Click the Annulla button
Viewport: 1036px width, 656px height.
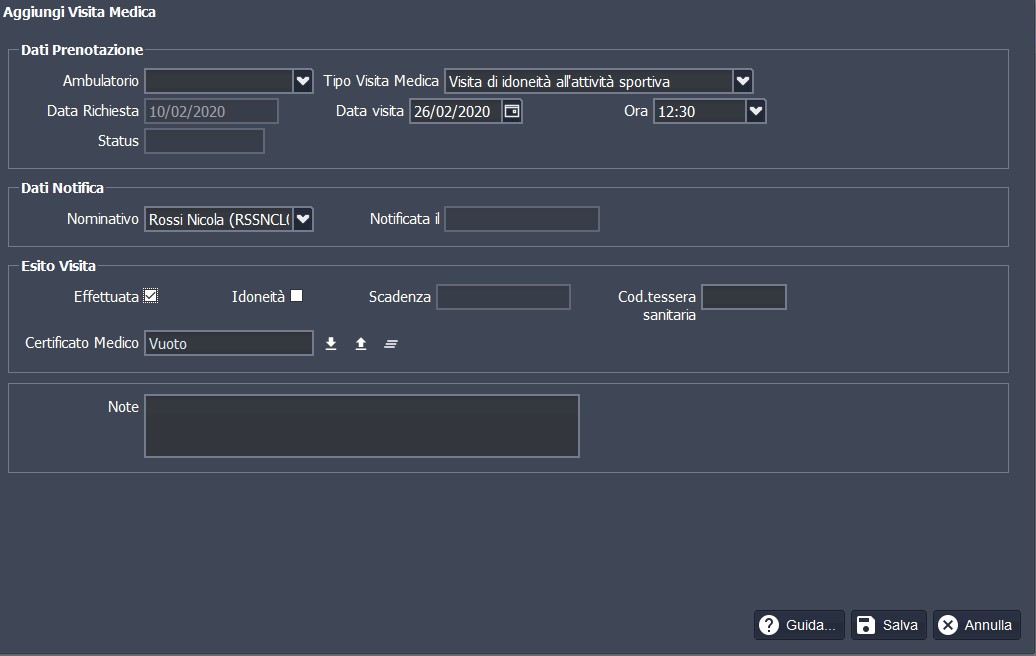coord(977,625)
